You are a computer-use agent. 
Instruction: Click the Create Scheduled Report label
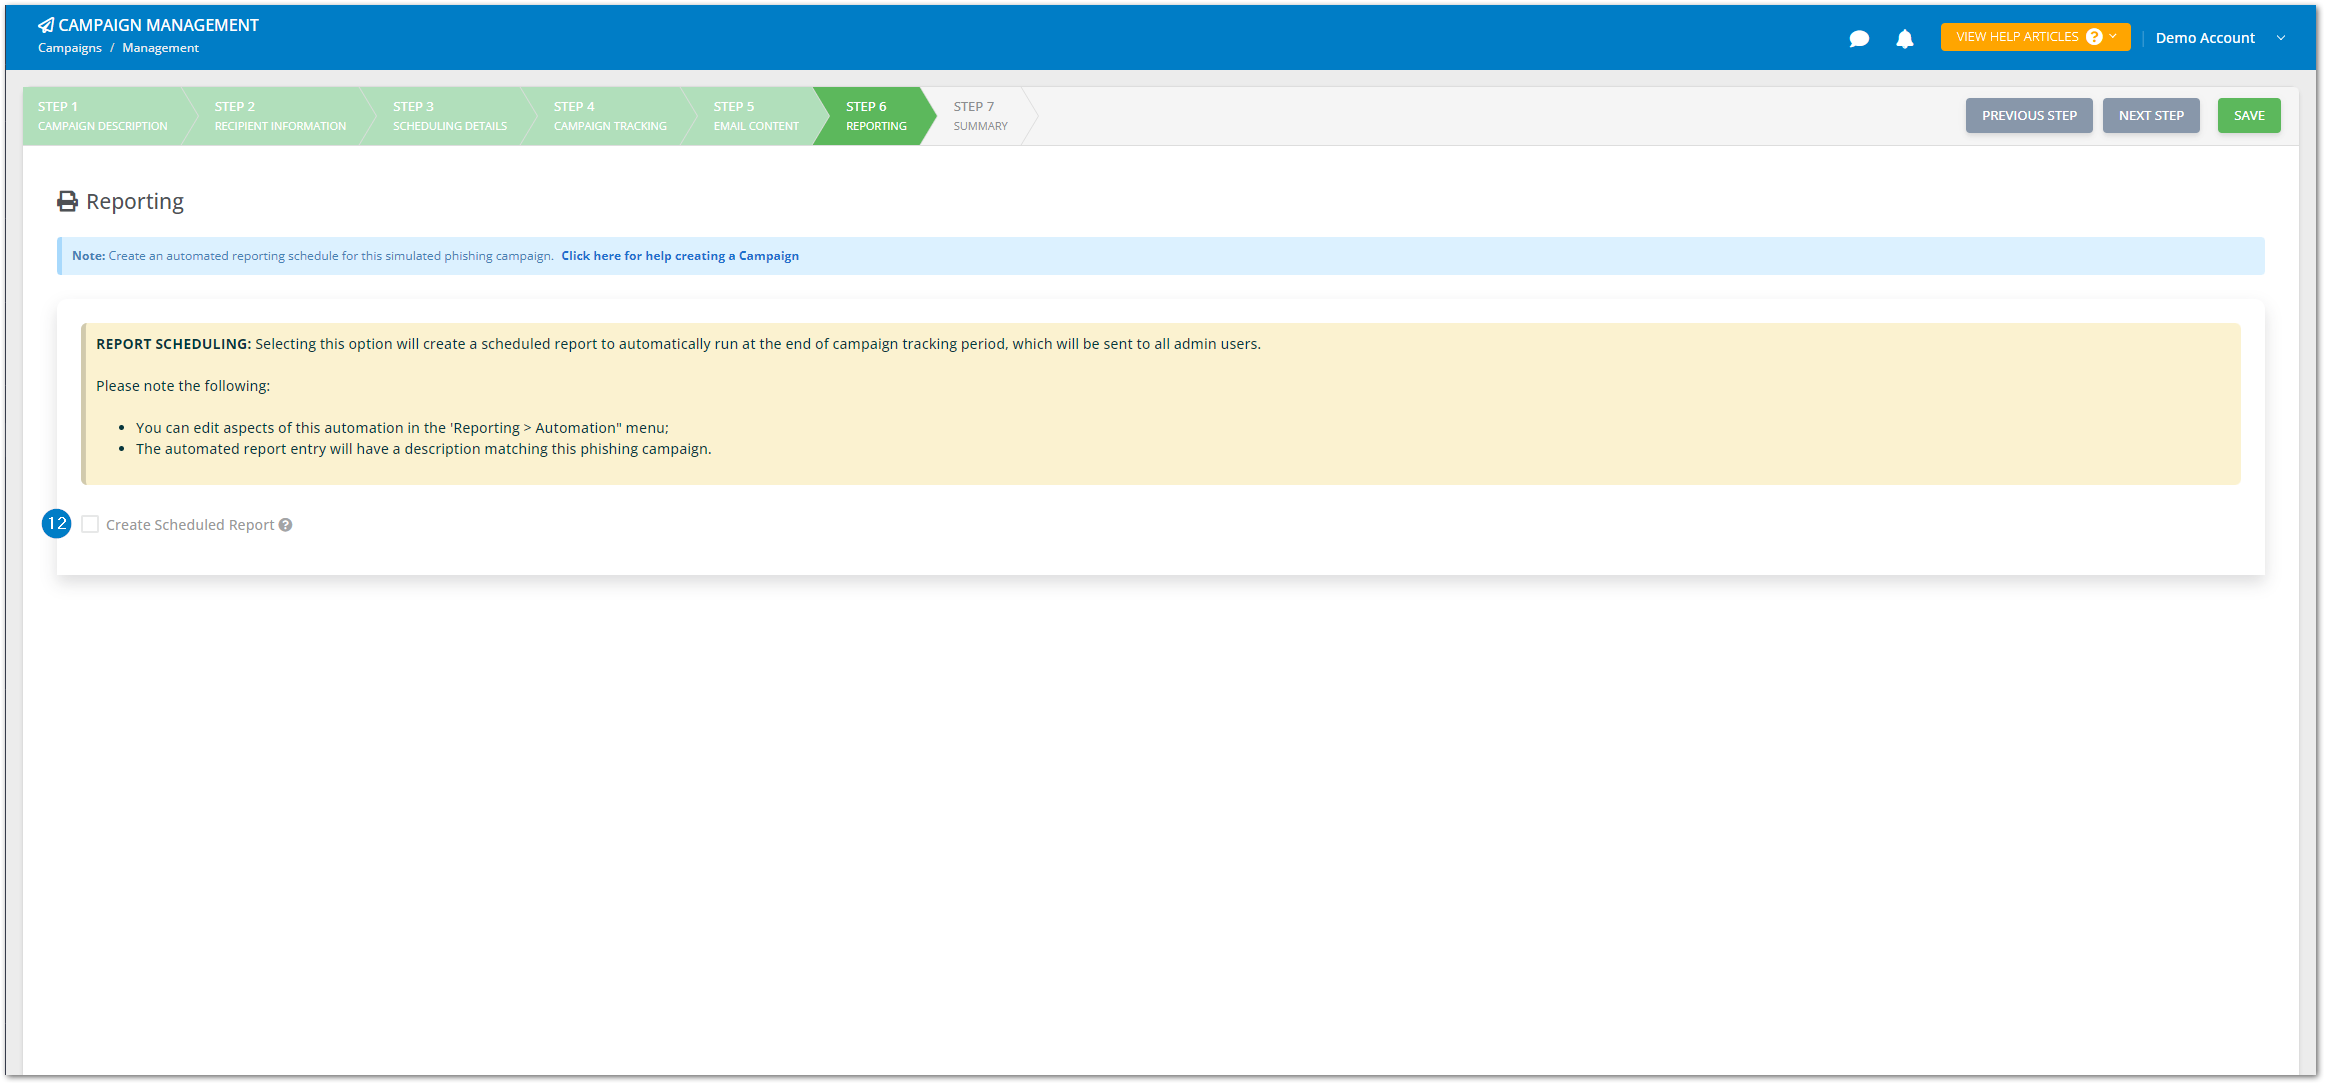point(190,525)
